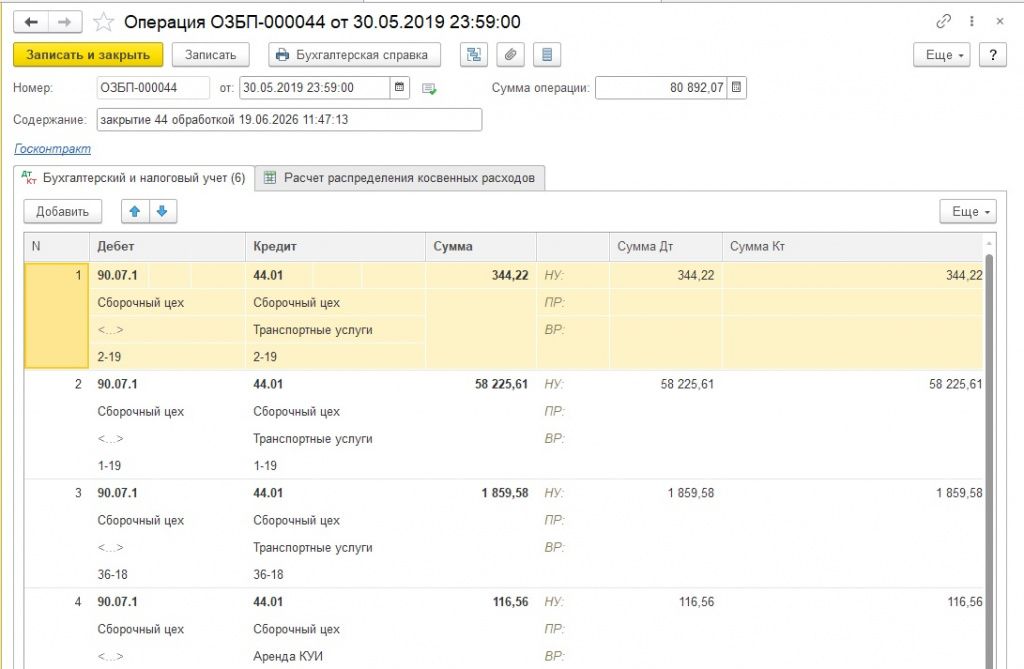Open the date picker calendar icon
Image resolution: width=1024 pixels, height=669 pixels.
click(x=400, y=87)
